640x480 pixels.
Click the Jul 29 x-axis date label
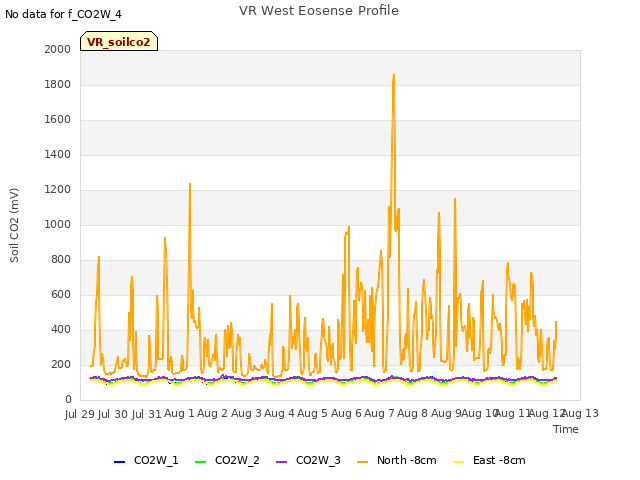point(80,414)
